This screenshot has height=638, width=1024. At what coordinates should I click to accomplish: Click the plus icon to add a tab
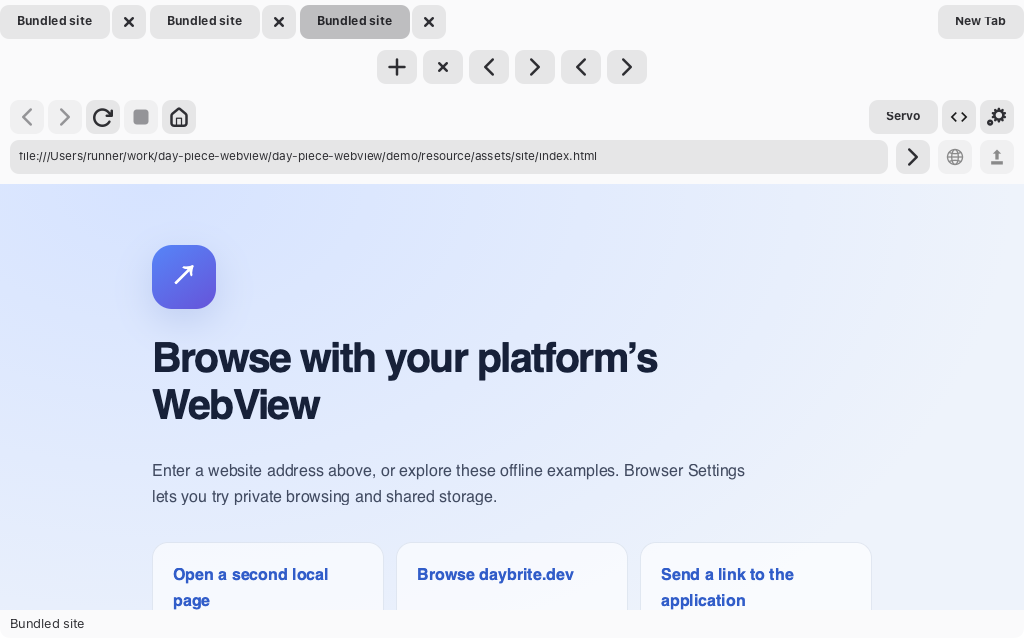pos(396,67)
